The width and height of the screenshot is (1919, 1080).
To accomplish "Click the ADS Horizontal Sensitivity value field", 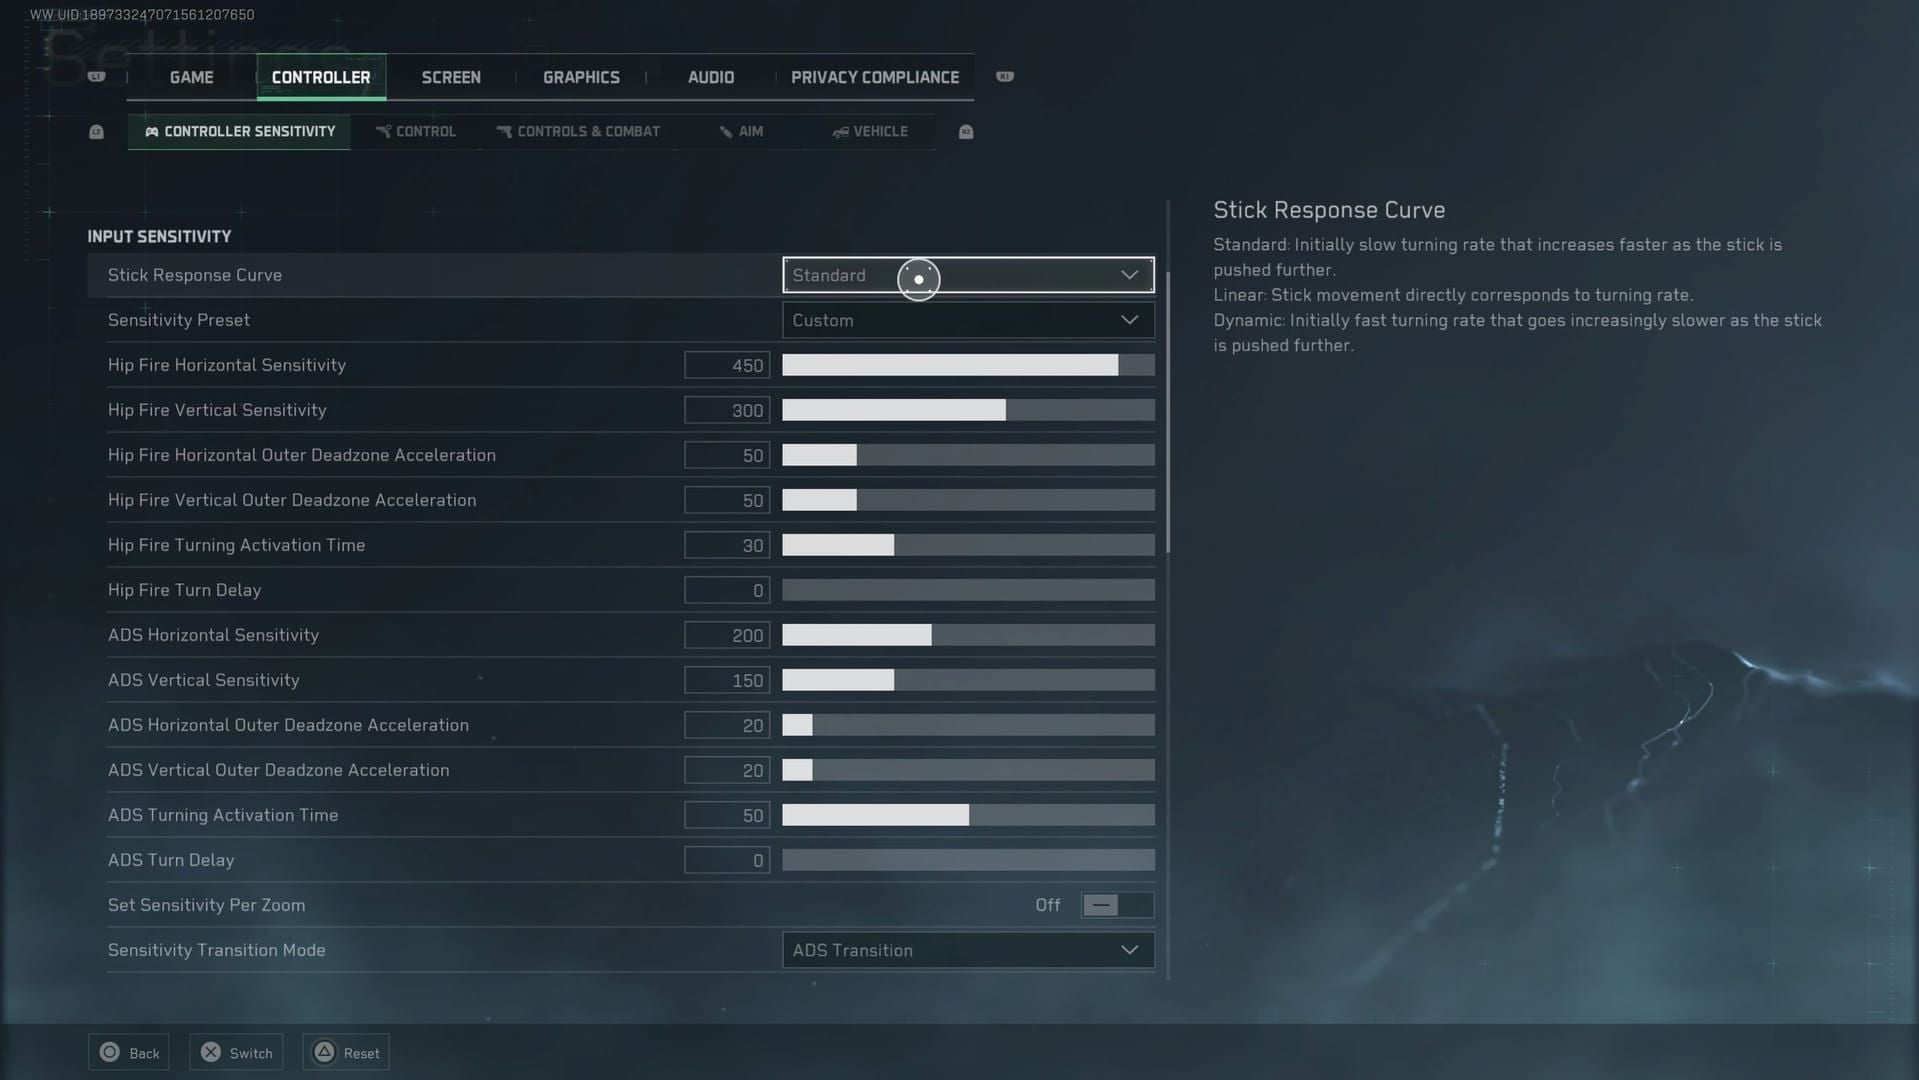I will pyautogui.click(x=726, y=635).
